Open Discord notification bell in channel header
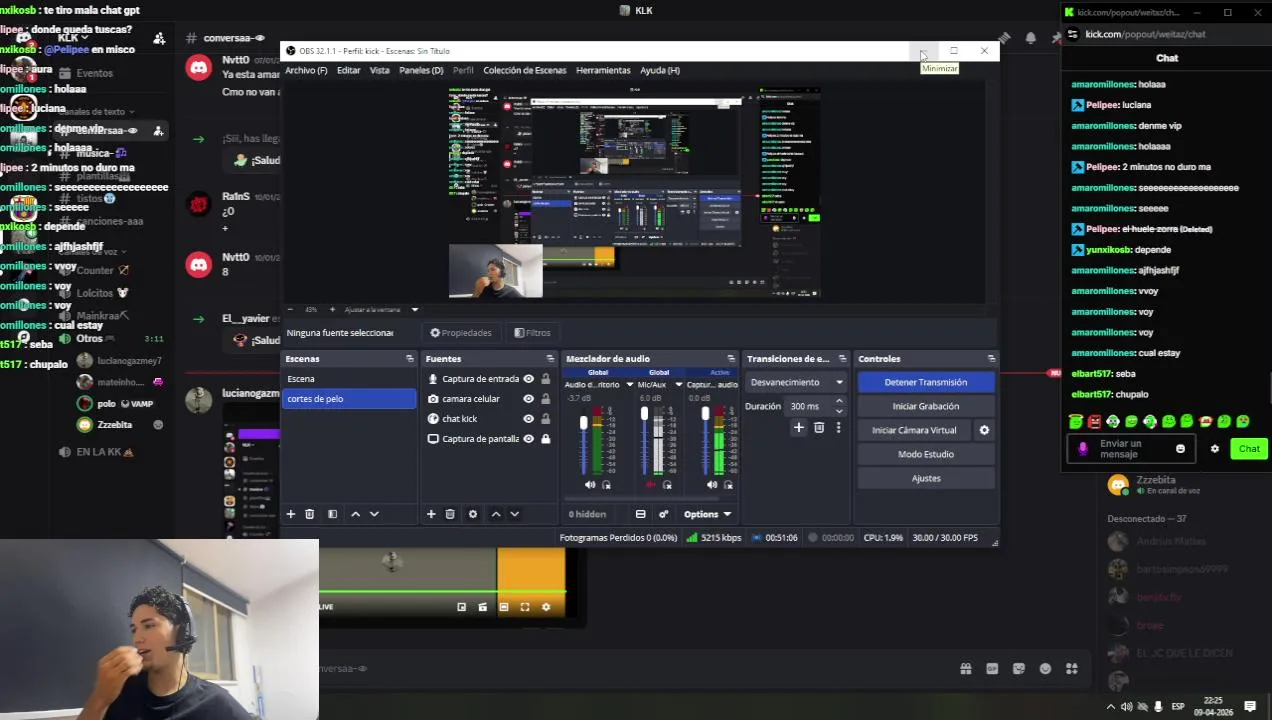This screenshot has height=720, width=1272. pyautogui.click(x=1030, y=38)
